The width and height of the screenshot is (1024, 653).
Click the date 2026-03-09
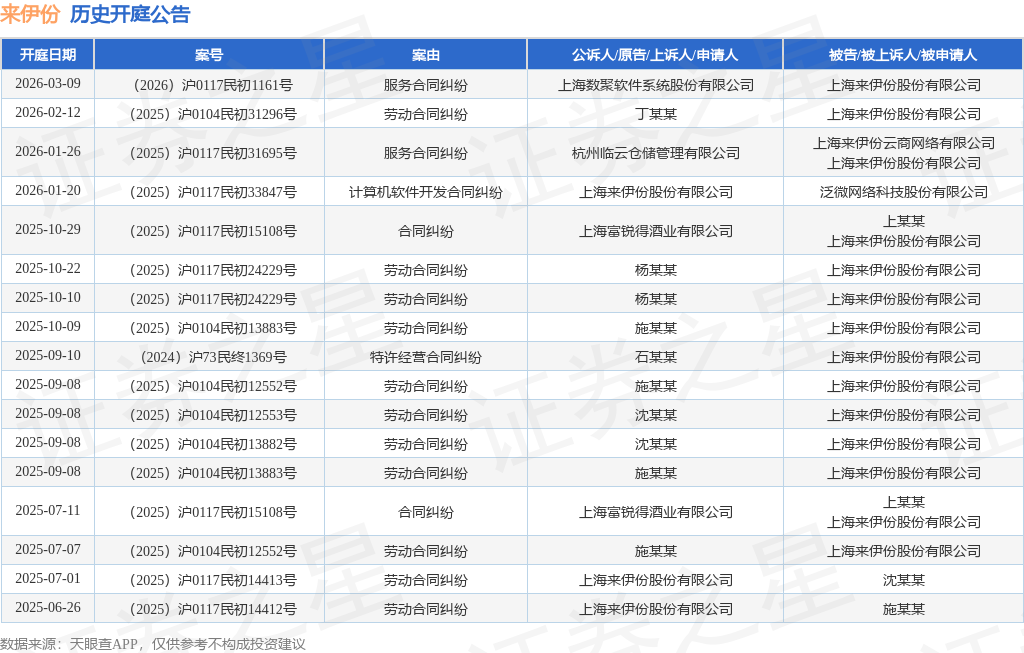pos(48,84)
